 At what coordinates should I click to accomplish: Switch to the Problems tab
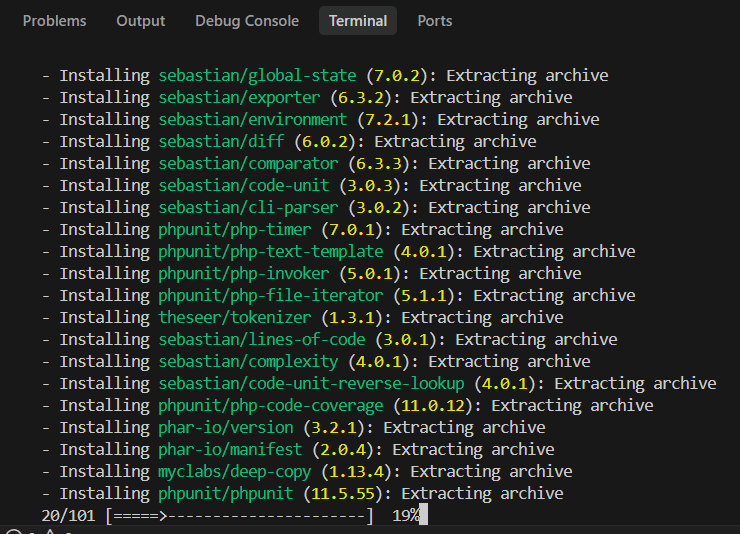[x=54, y=21]
